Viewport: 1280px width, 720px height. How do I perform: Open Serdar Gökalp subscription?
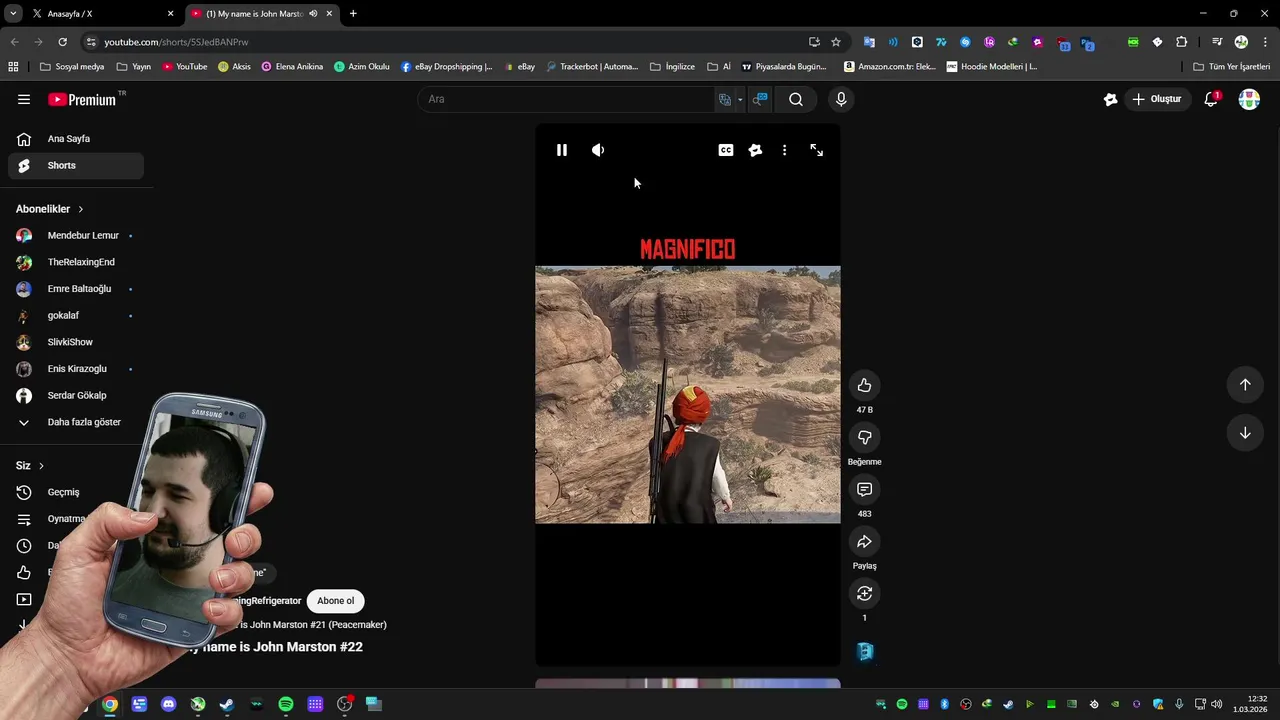(x=76, y=395)
